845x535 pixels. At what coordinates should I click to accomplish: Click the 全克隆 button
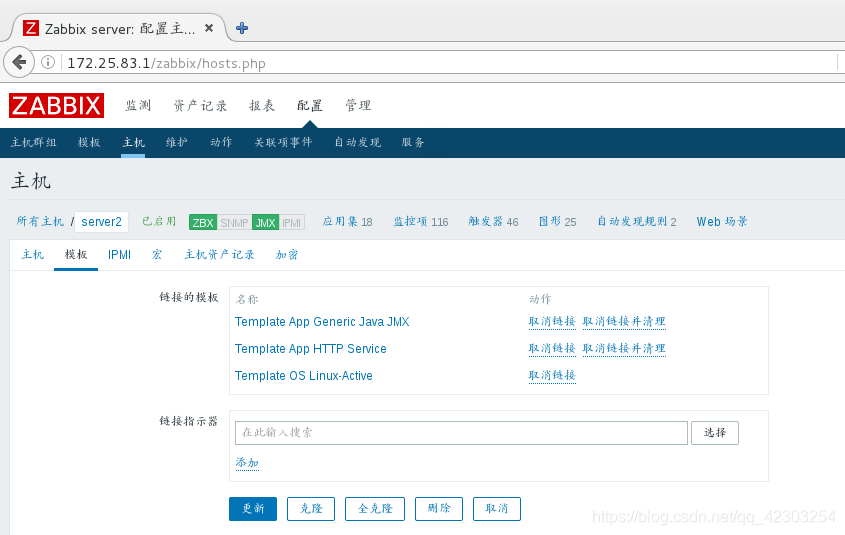click(x=375, y=509)
